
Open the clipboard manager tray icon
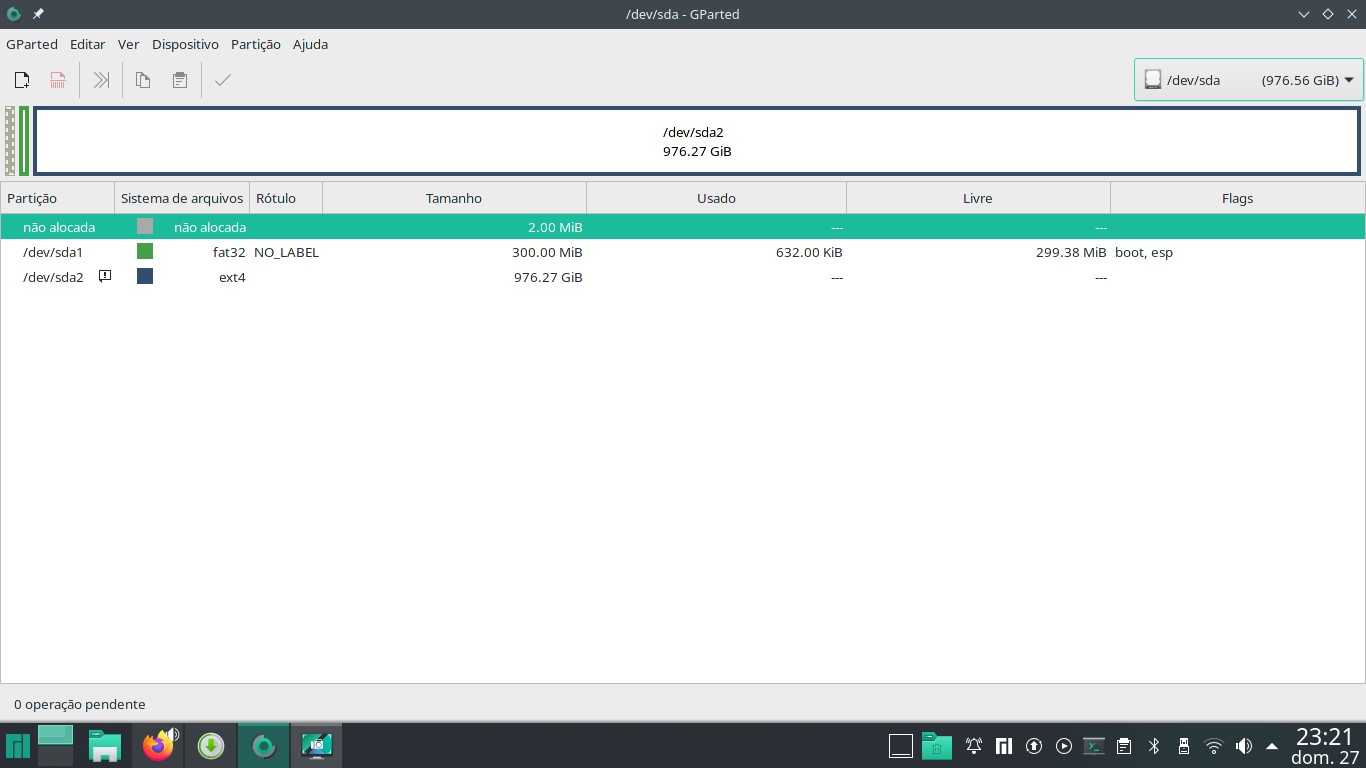1124,746
